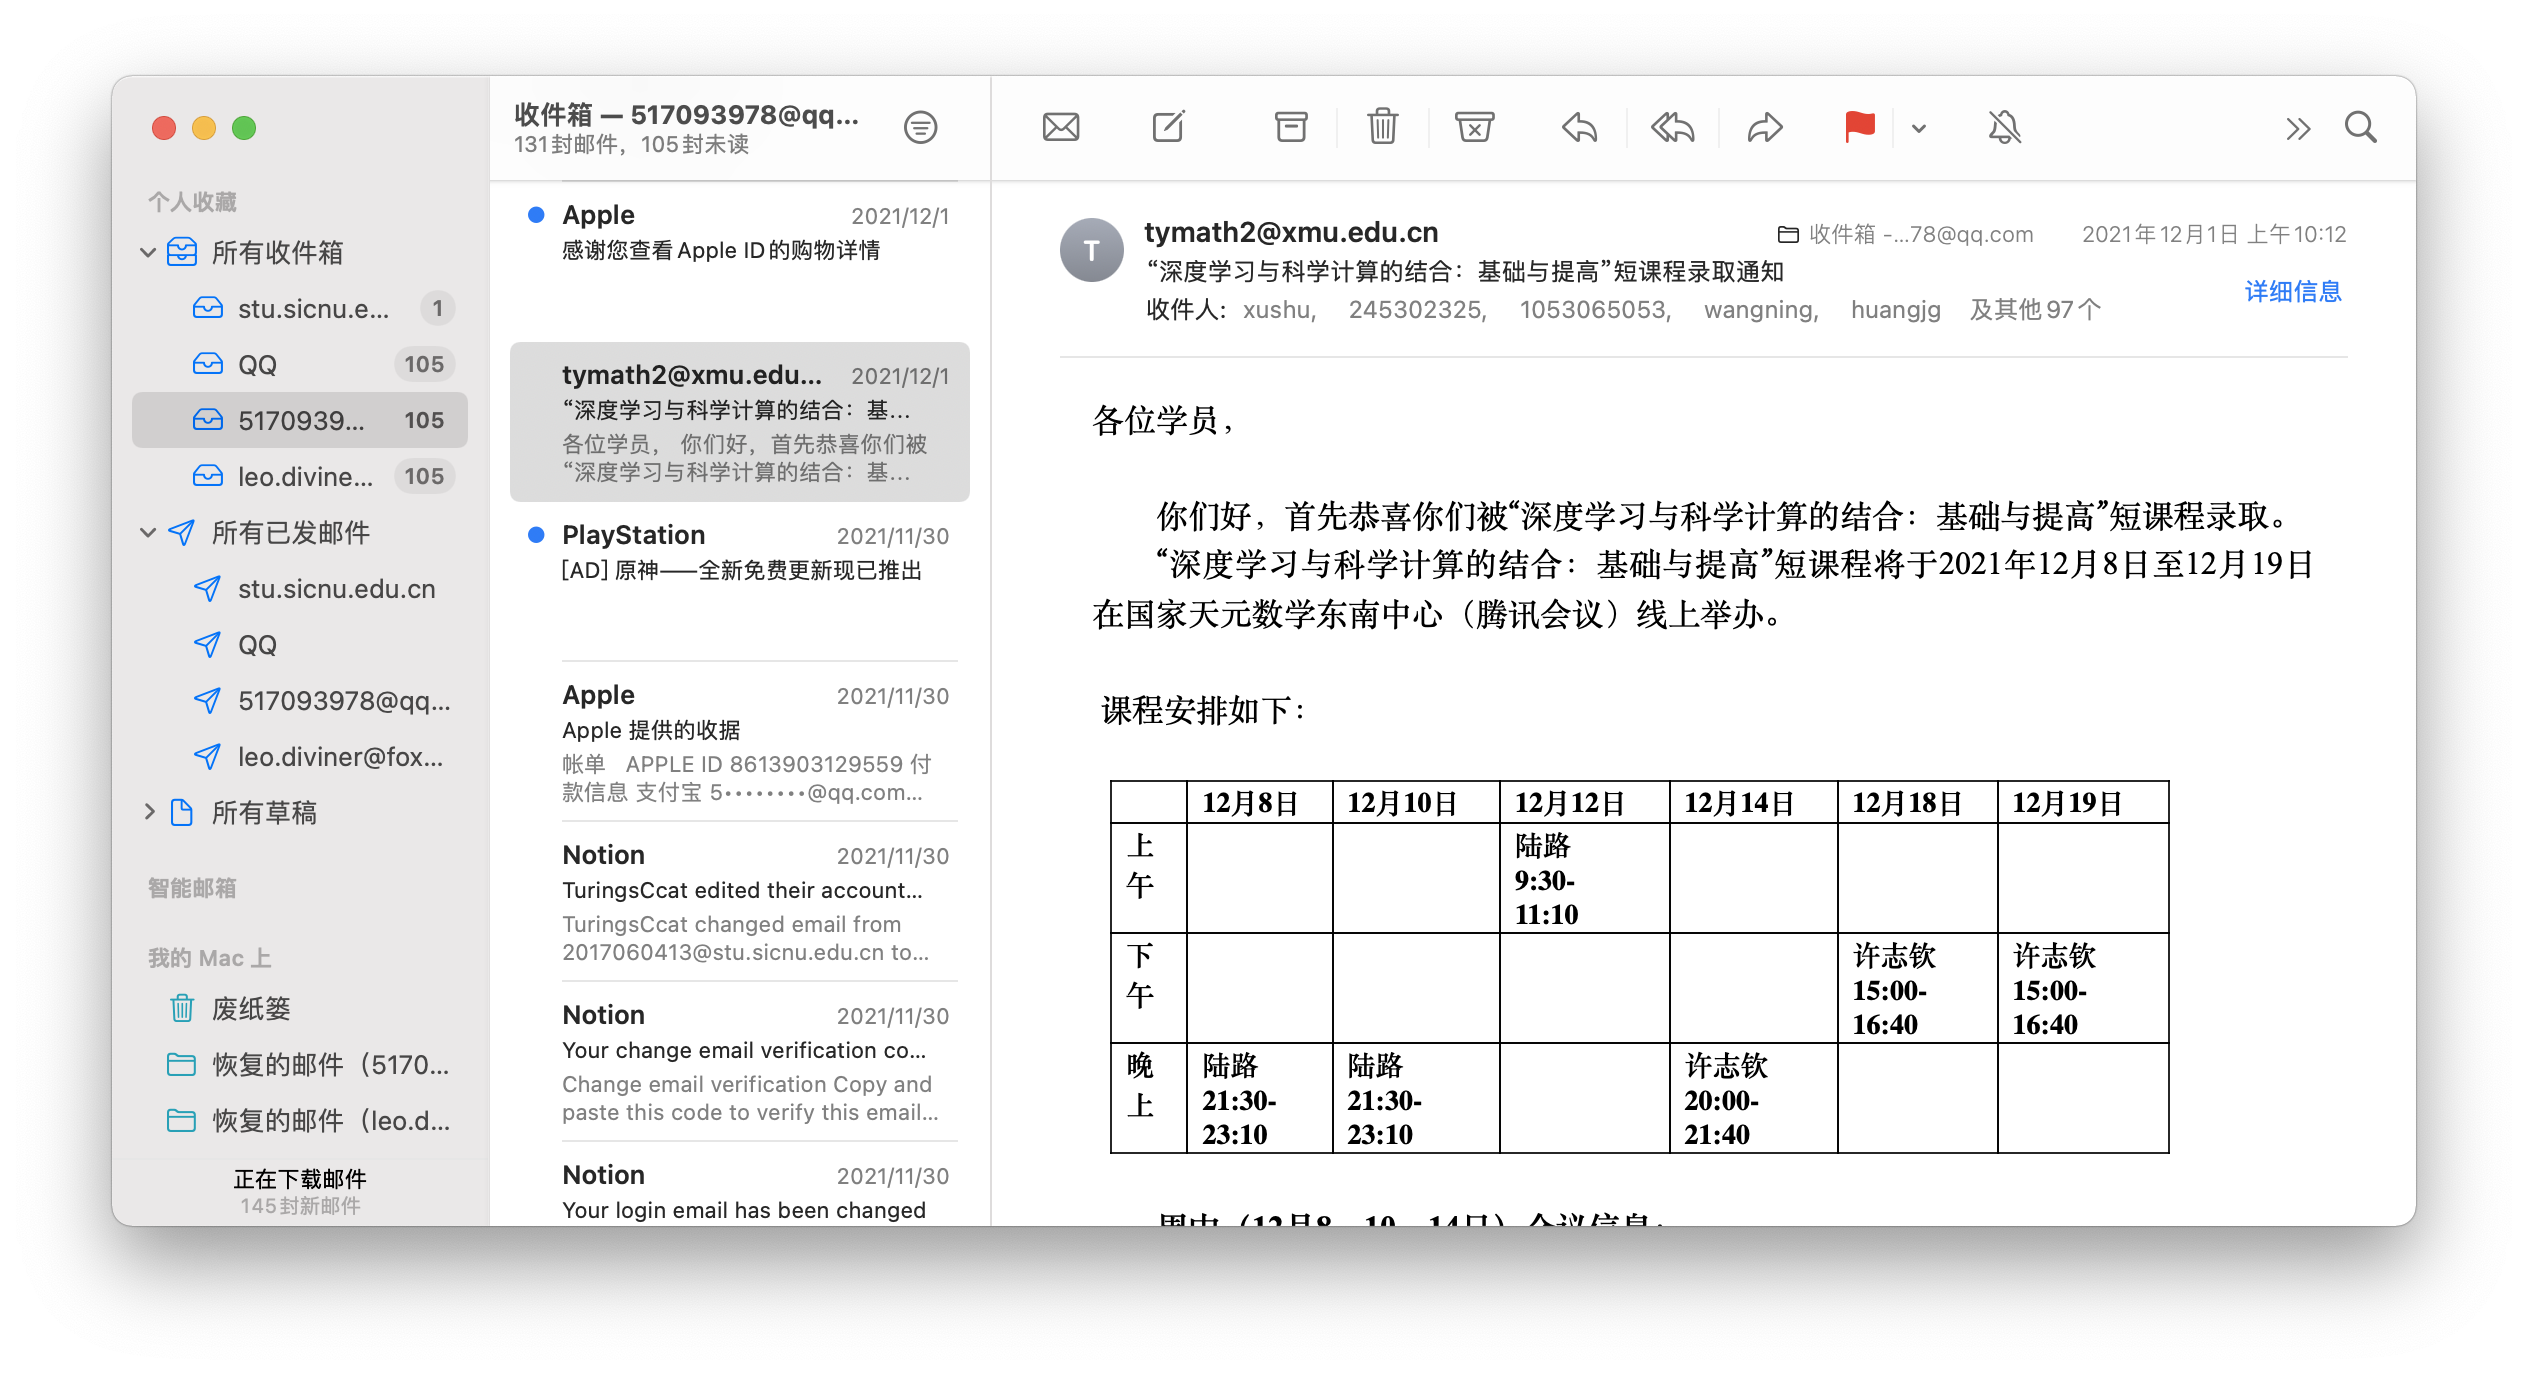Click the Reply All icon
The image size is (2528, 1374).
[1672, 128]
